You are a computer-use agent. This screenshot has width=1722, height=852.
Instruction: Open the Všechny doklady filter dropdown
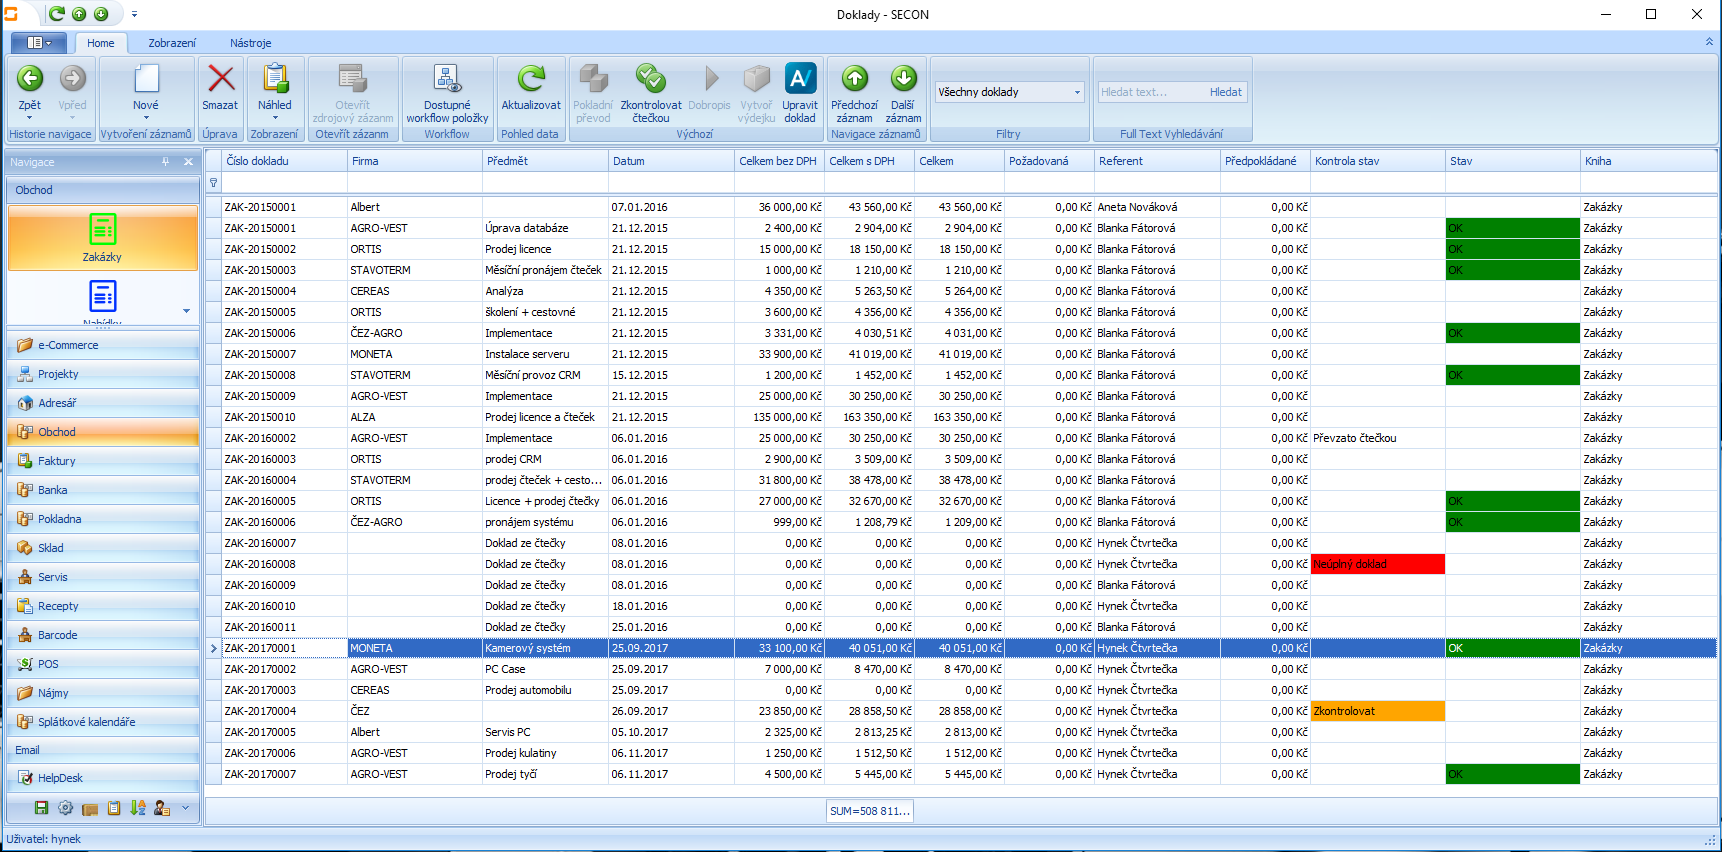point(1077,92)
